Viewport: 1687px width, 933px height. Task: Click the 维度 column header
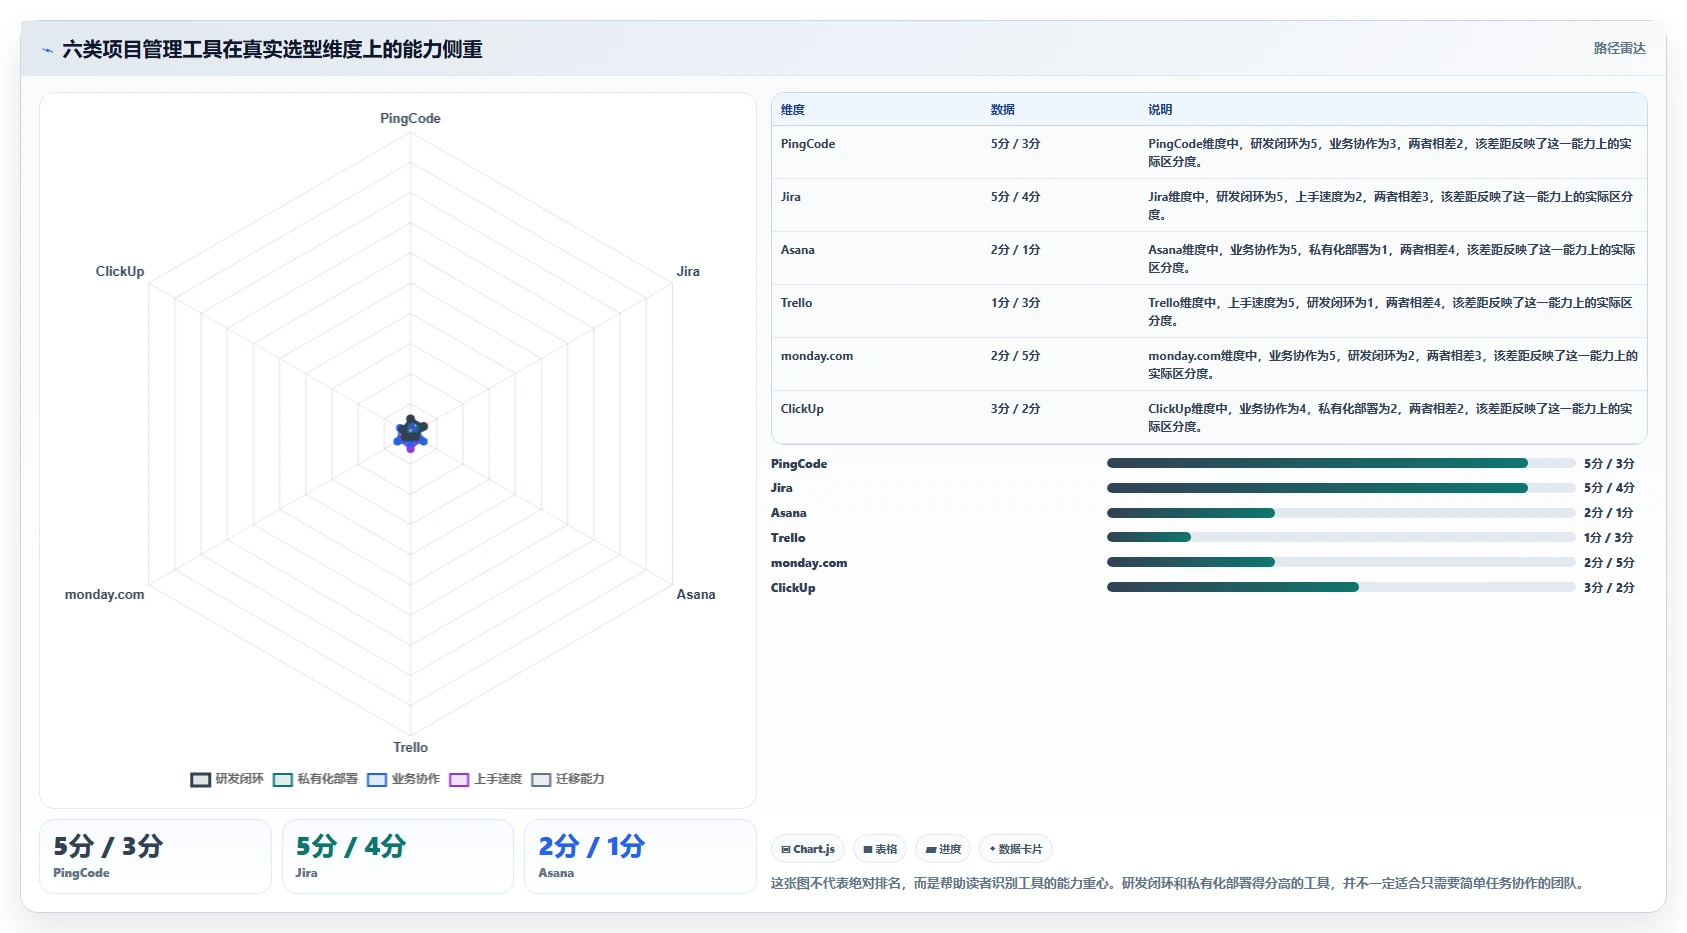[793, 110]
